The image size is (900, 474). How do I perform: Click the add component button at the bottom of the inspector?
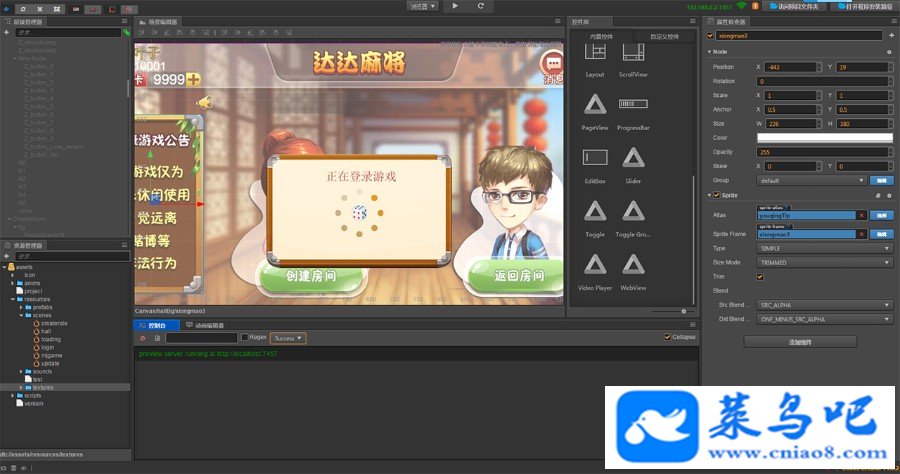point(800,342)
